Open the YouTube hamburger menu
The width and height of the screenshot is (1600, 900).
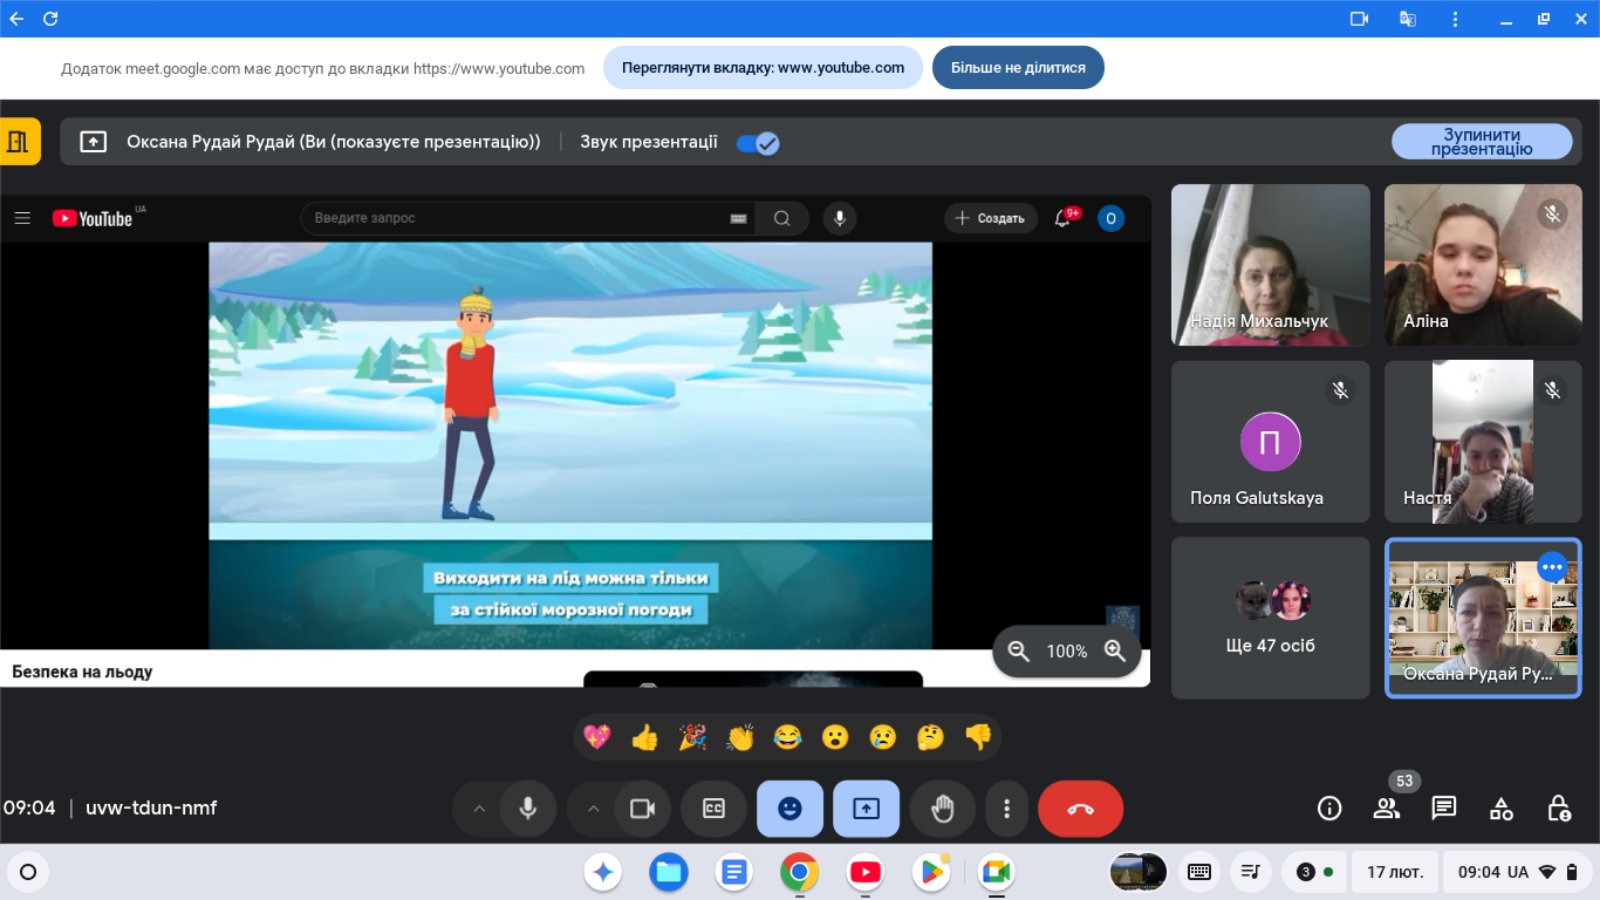pos(22,218)
